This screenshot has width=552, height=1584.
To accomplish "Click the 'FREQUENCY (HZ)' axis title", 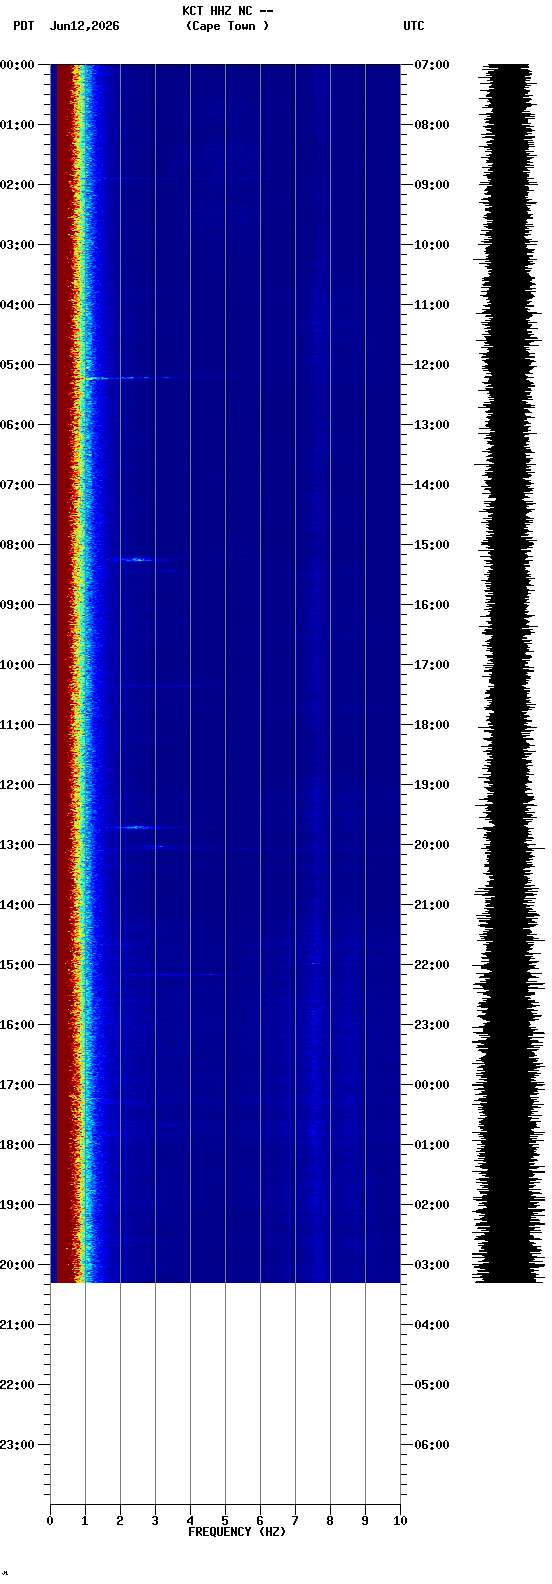I will click(x=237, y=1532).
